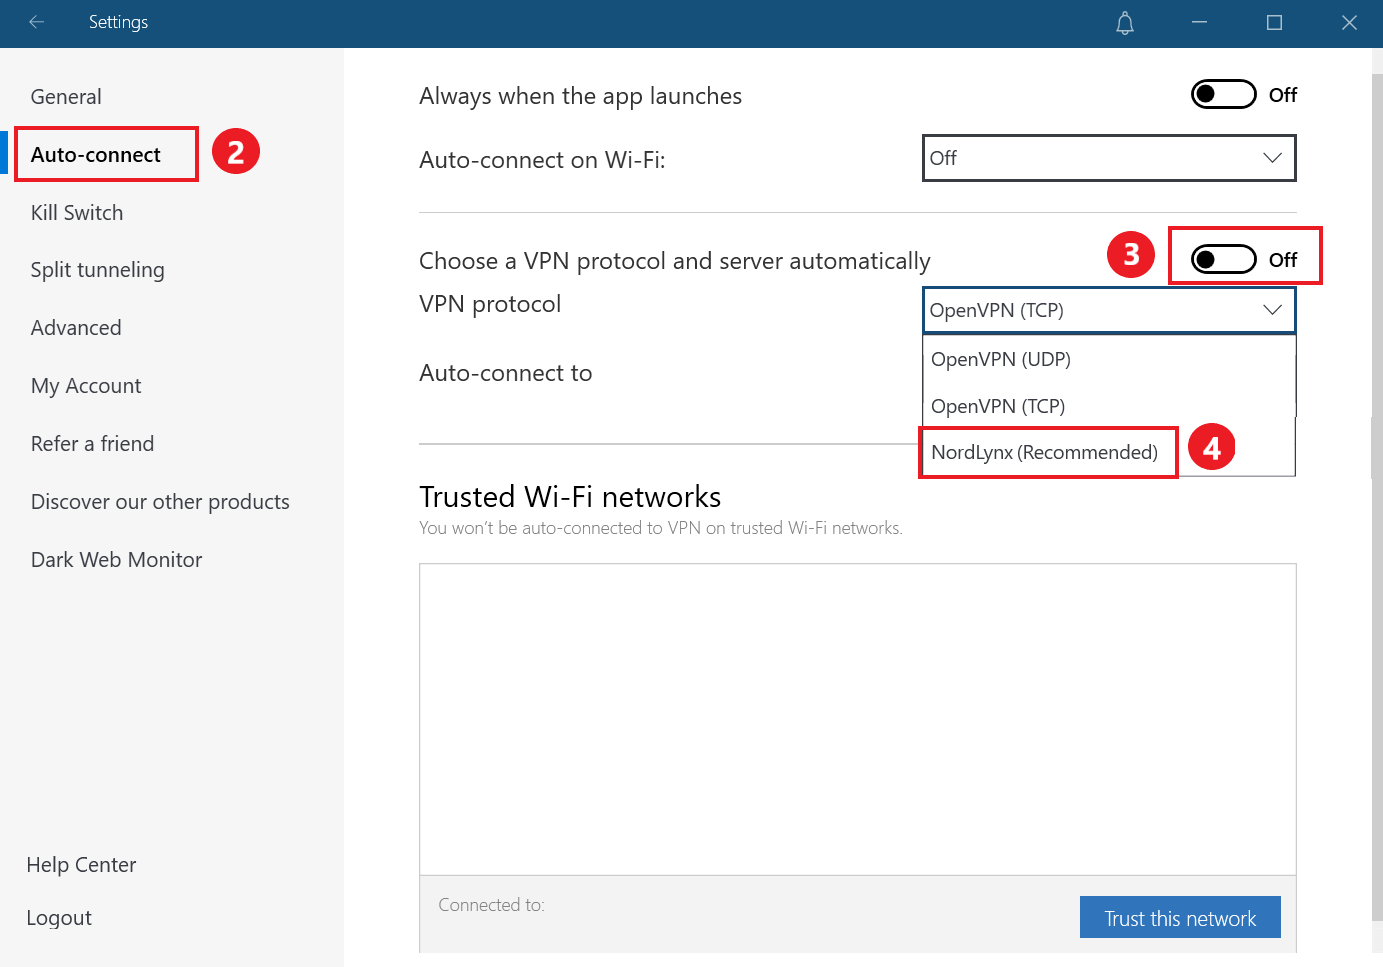Screen dimensions: 1383x967
Task: Minimize the Settings window
Action: (1199, 22)
